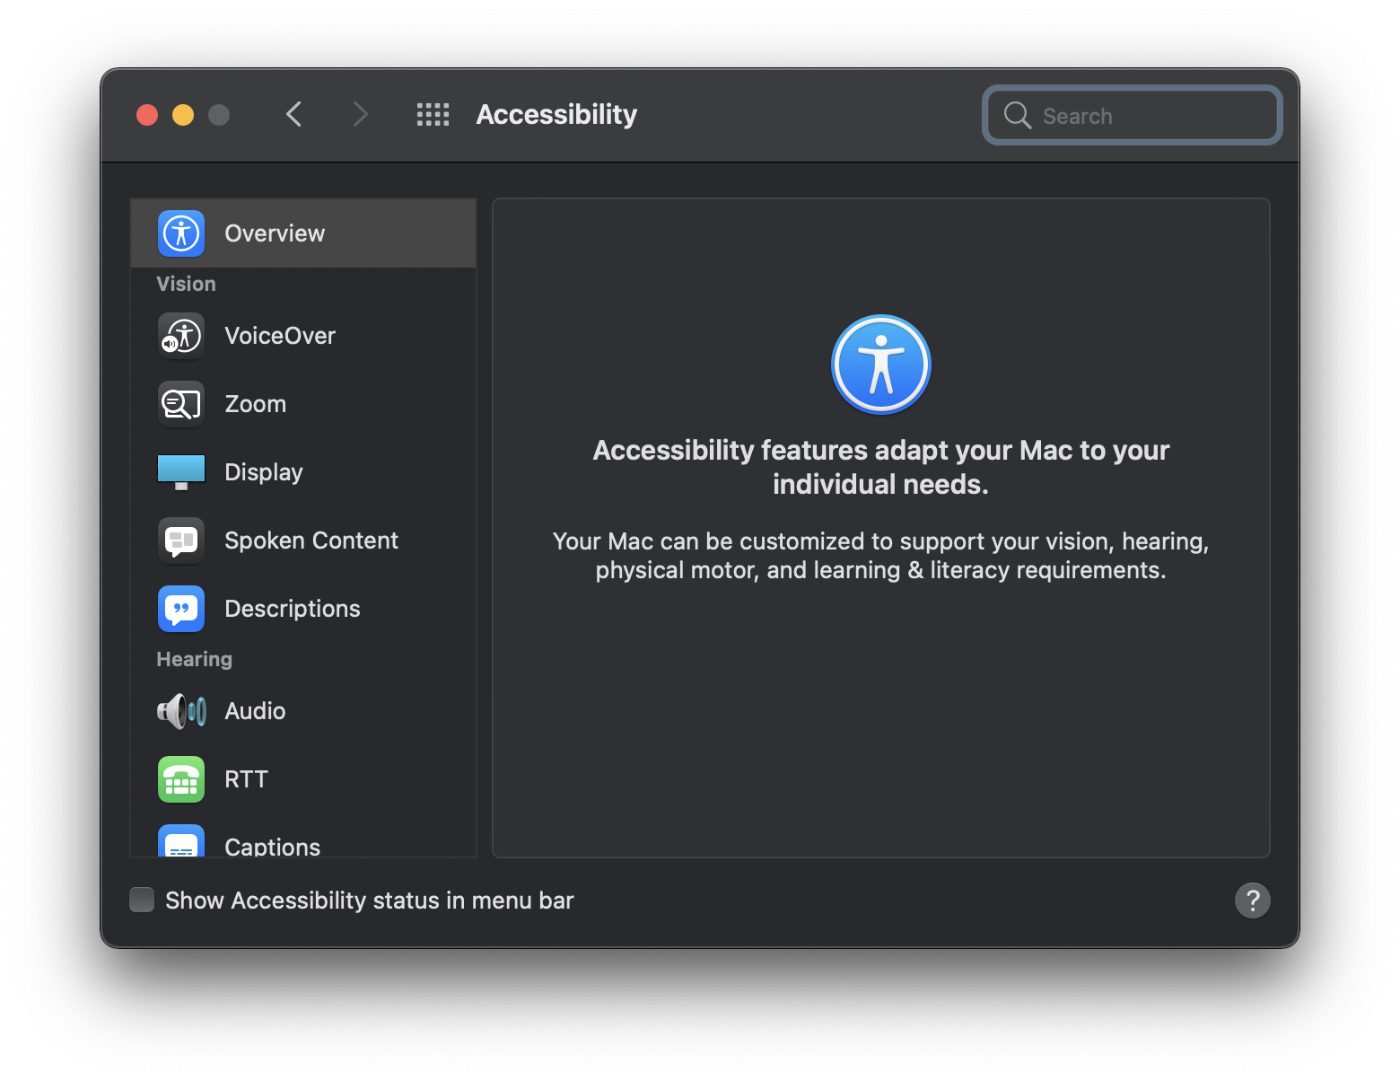Click the large blue accessibility icon
Viewport: 1400px width, 1081px height.
pyautogui.click(x=881, y=365)
